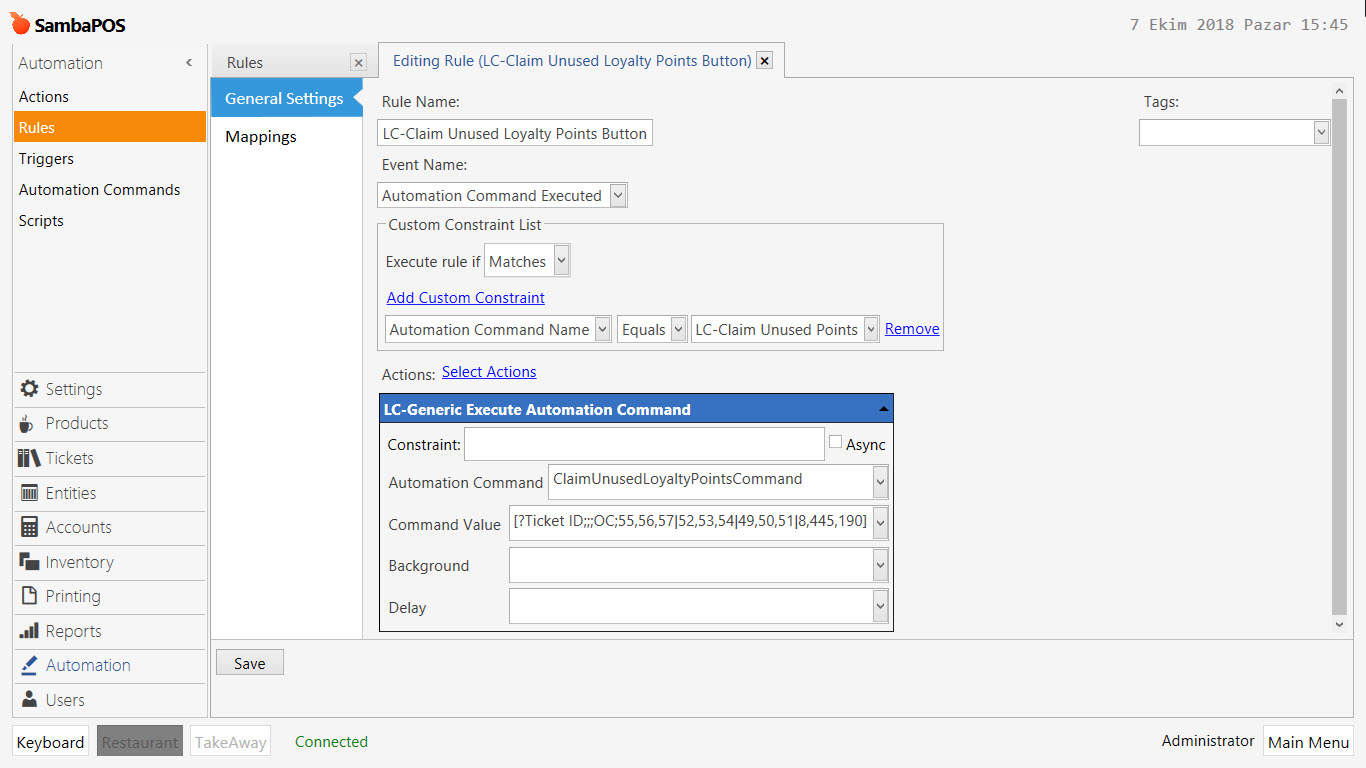Click the Keyboard button

[x=50, y=742]
